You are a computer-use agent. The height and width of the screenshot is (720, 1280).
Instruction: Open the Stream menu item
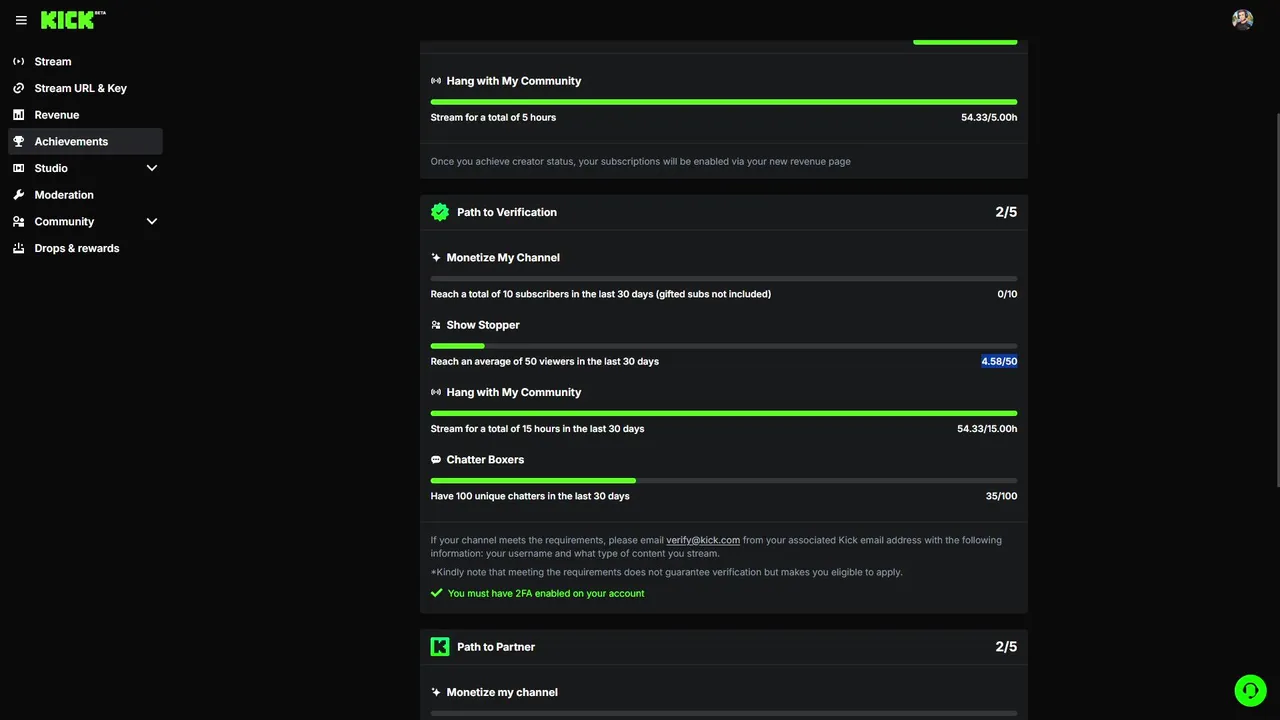click(52, 62)
